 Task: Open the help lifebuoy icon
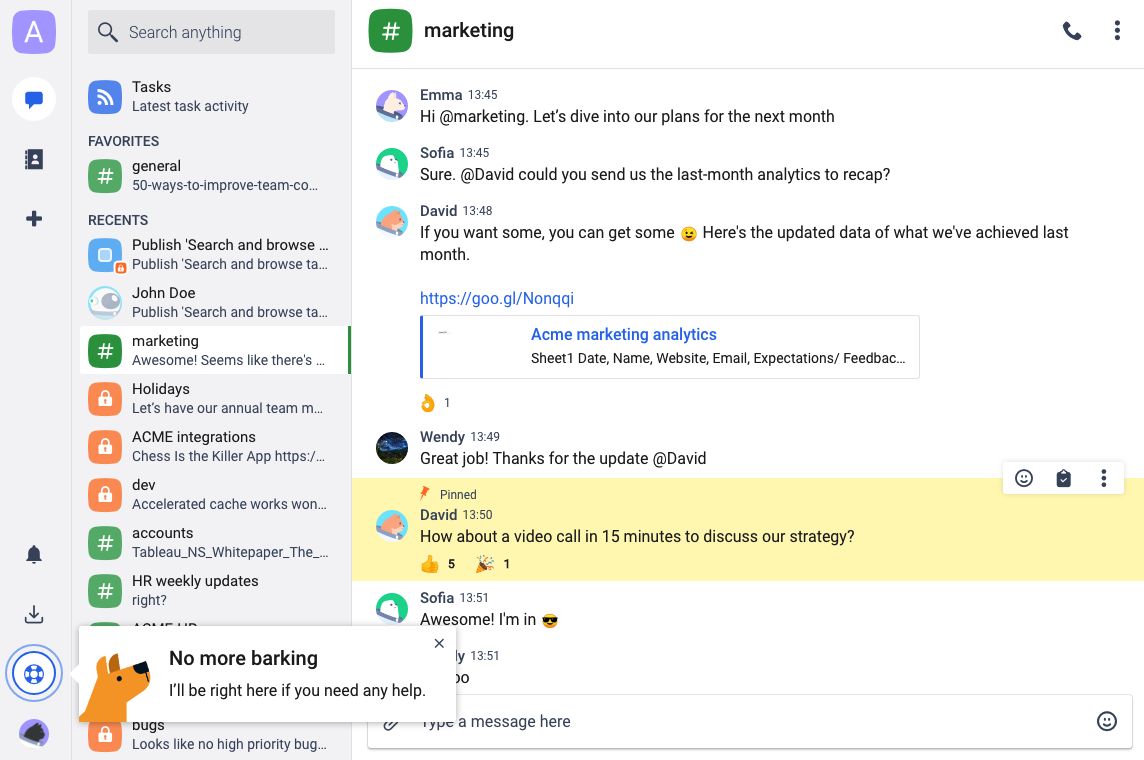(34, 673)
